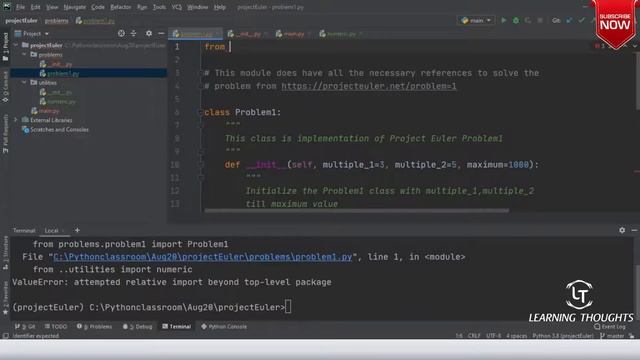Fold the __init__ method in the gutter

pos(200,164)
